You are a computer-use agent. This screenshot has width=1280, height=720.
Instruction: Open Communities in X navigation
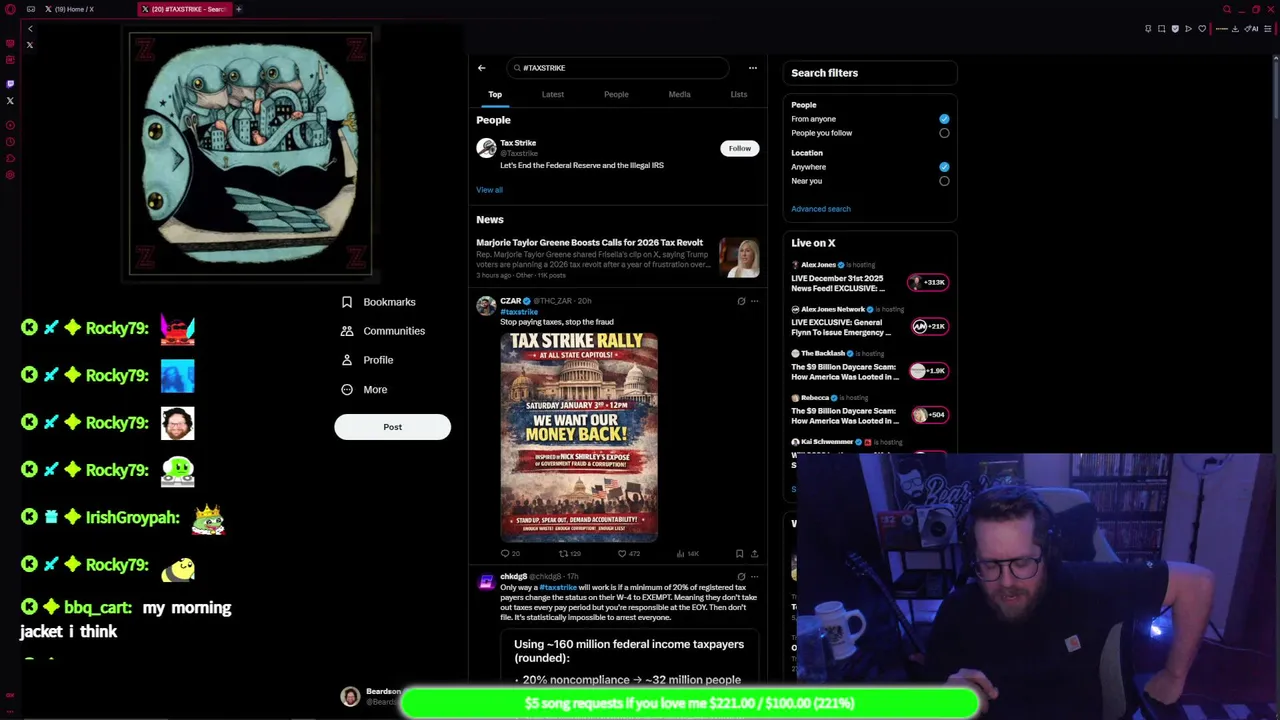(382, 331)
